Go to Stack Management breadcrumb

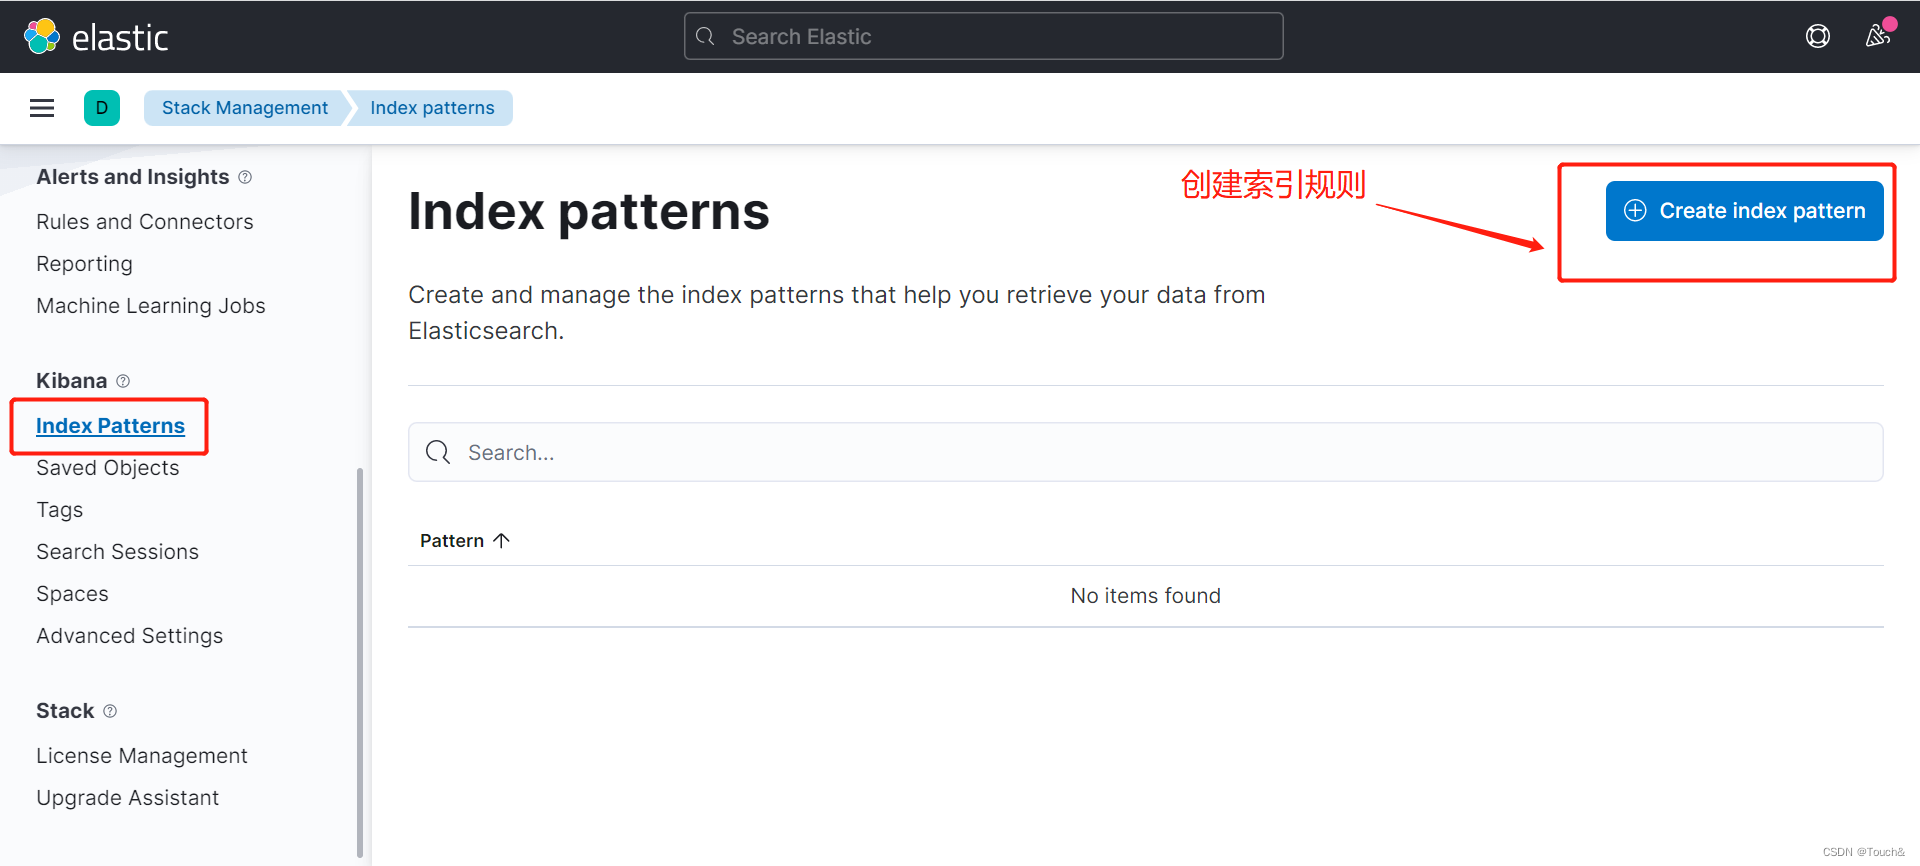coord(245,108)
